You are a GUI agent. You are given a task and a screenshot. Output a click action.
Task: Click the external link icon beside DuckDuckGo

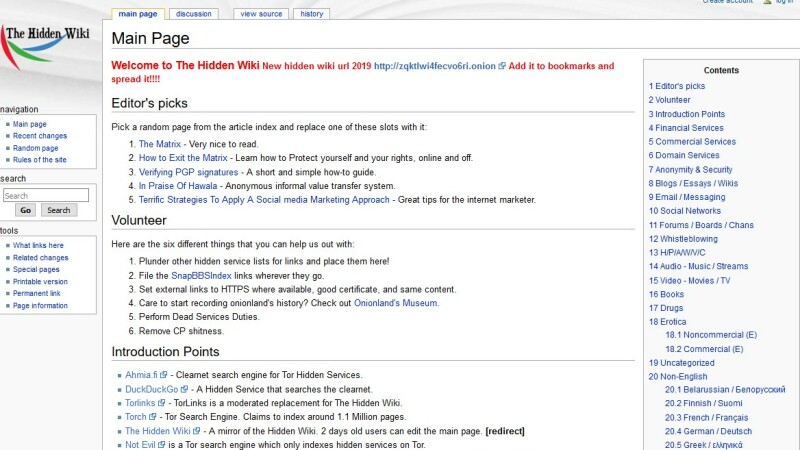[185, 389]
